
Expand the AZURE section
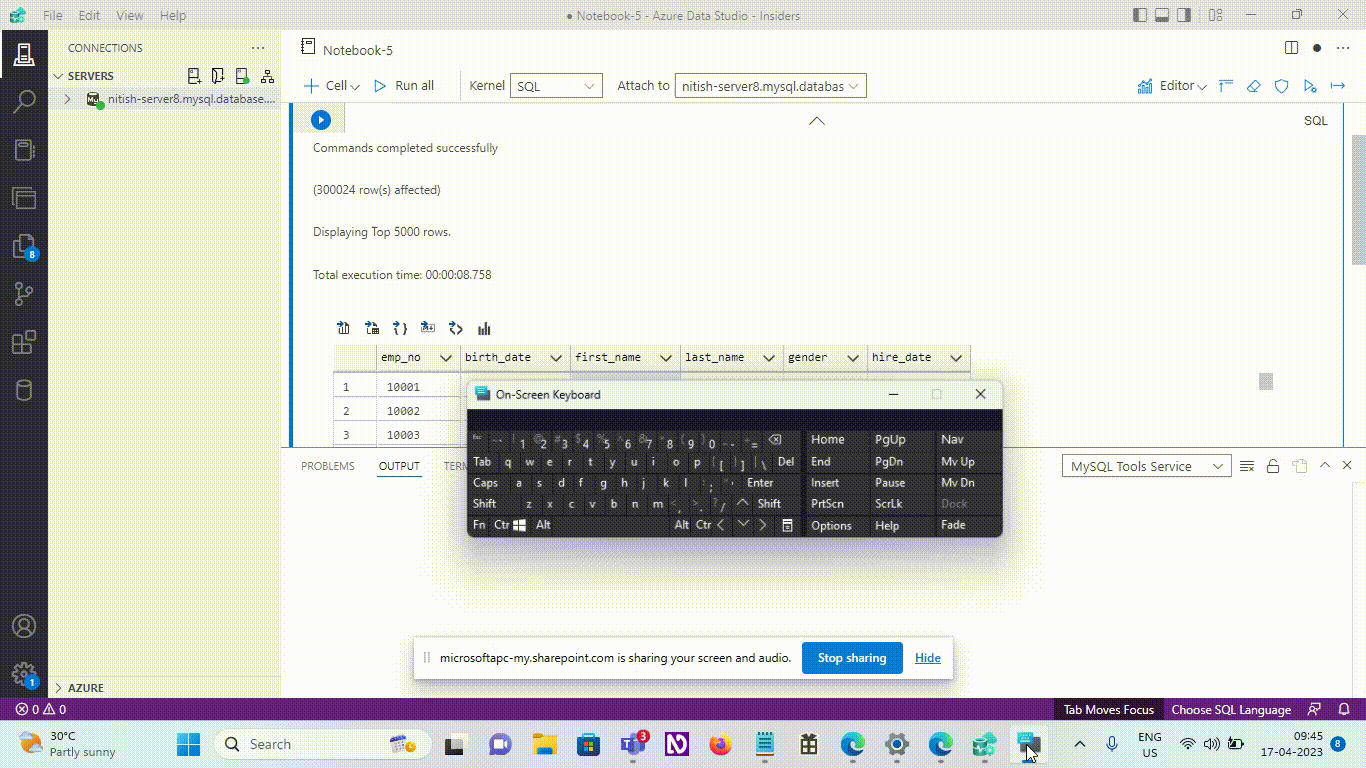coord(85,688)
